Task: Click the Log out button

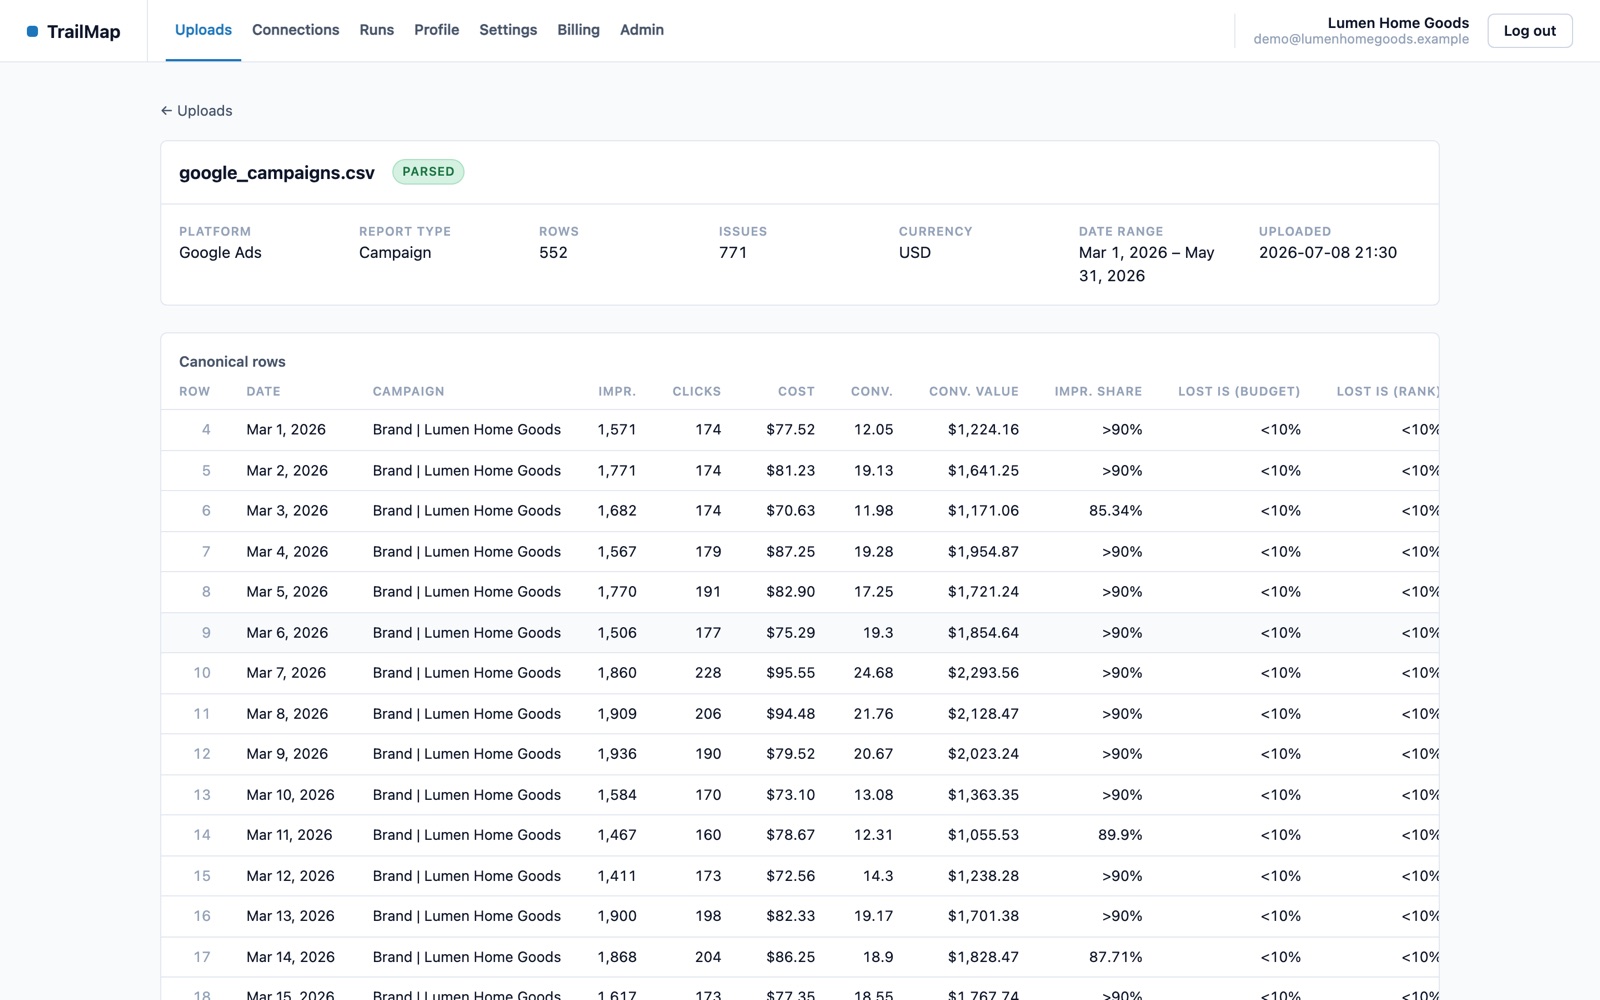Action: [1530, 31]
